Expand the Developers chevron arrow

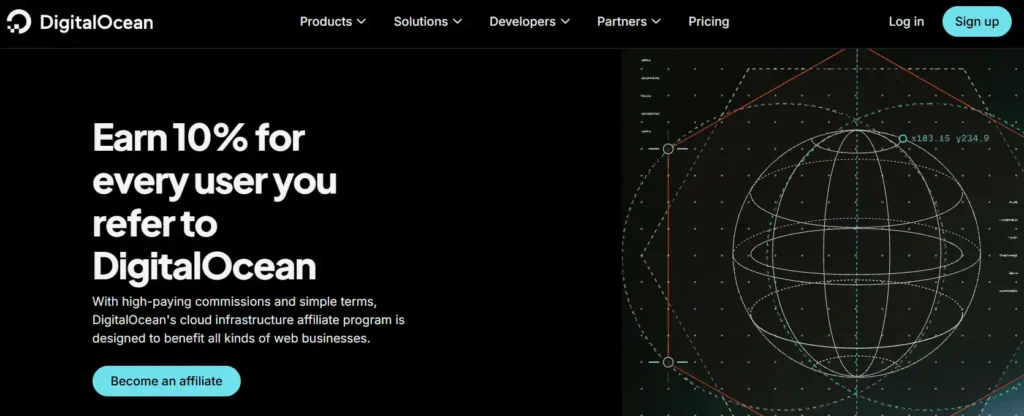coord(565,22)
